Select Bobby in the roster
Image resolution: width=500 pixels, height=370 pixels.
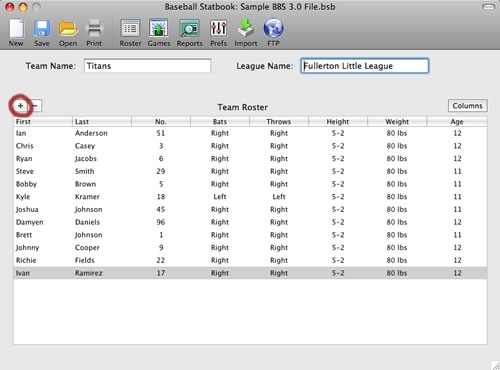click(x=26, y=184)
